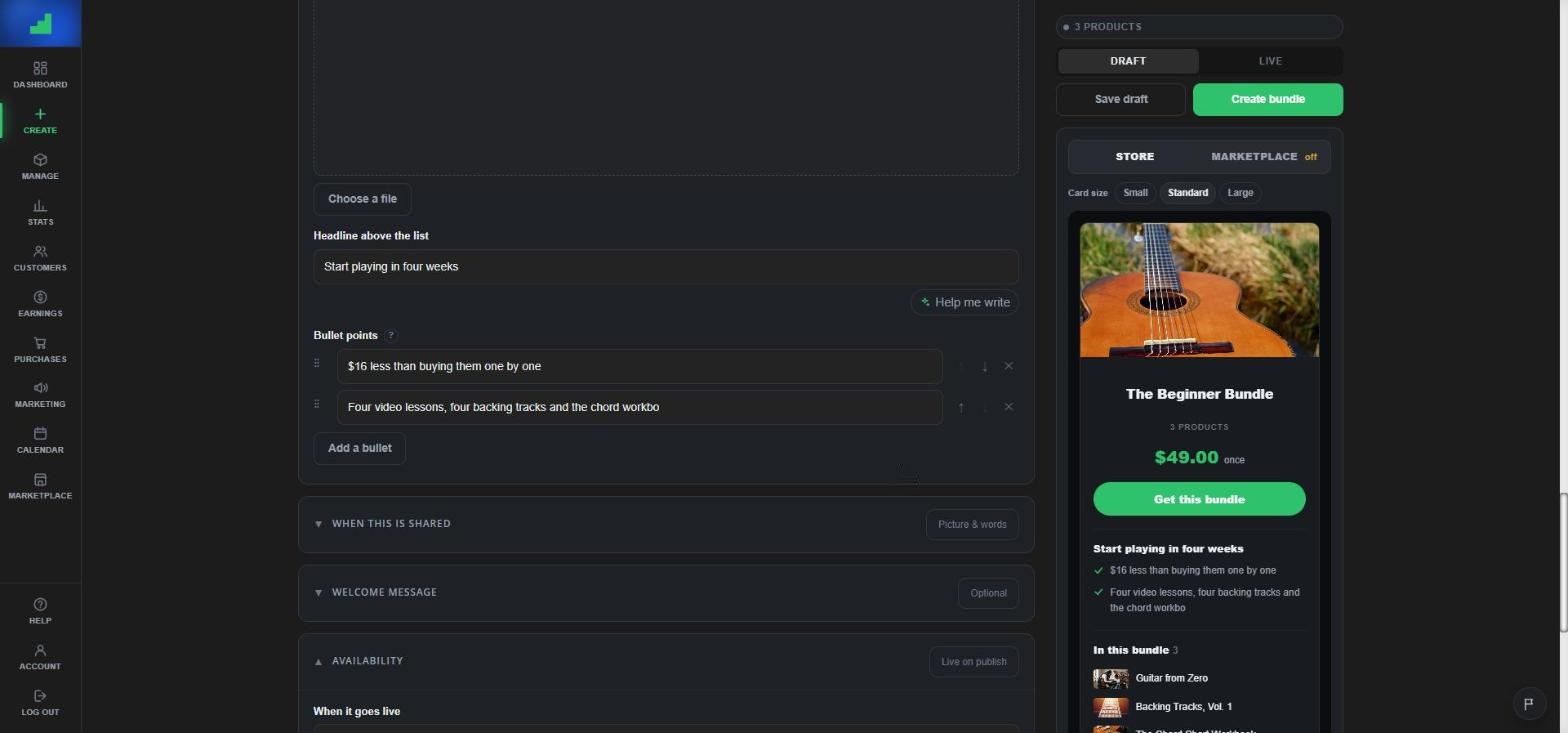Image resolution: width=1568 pixels, height=733 pixels.
Task: Select Large card size
Action: 1240,193
